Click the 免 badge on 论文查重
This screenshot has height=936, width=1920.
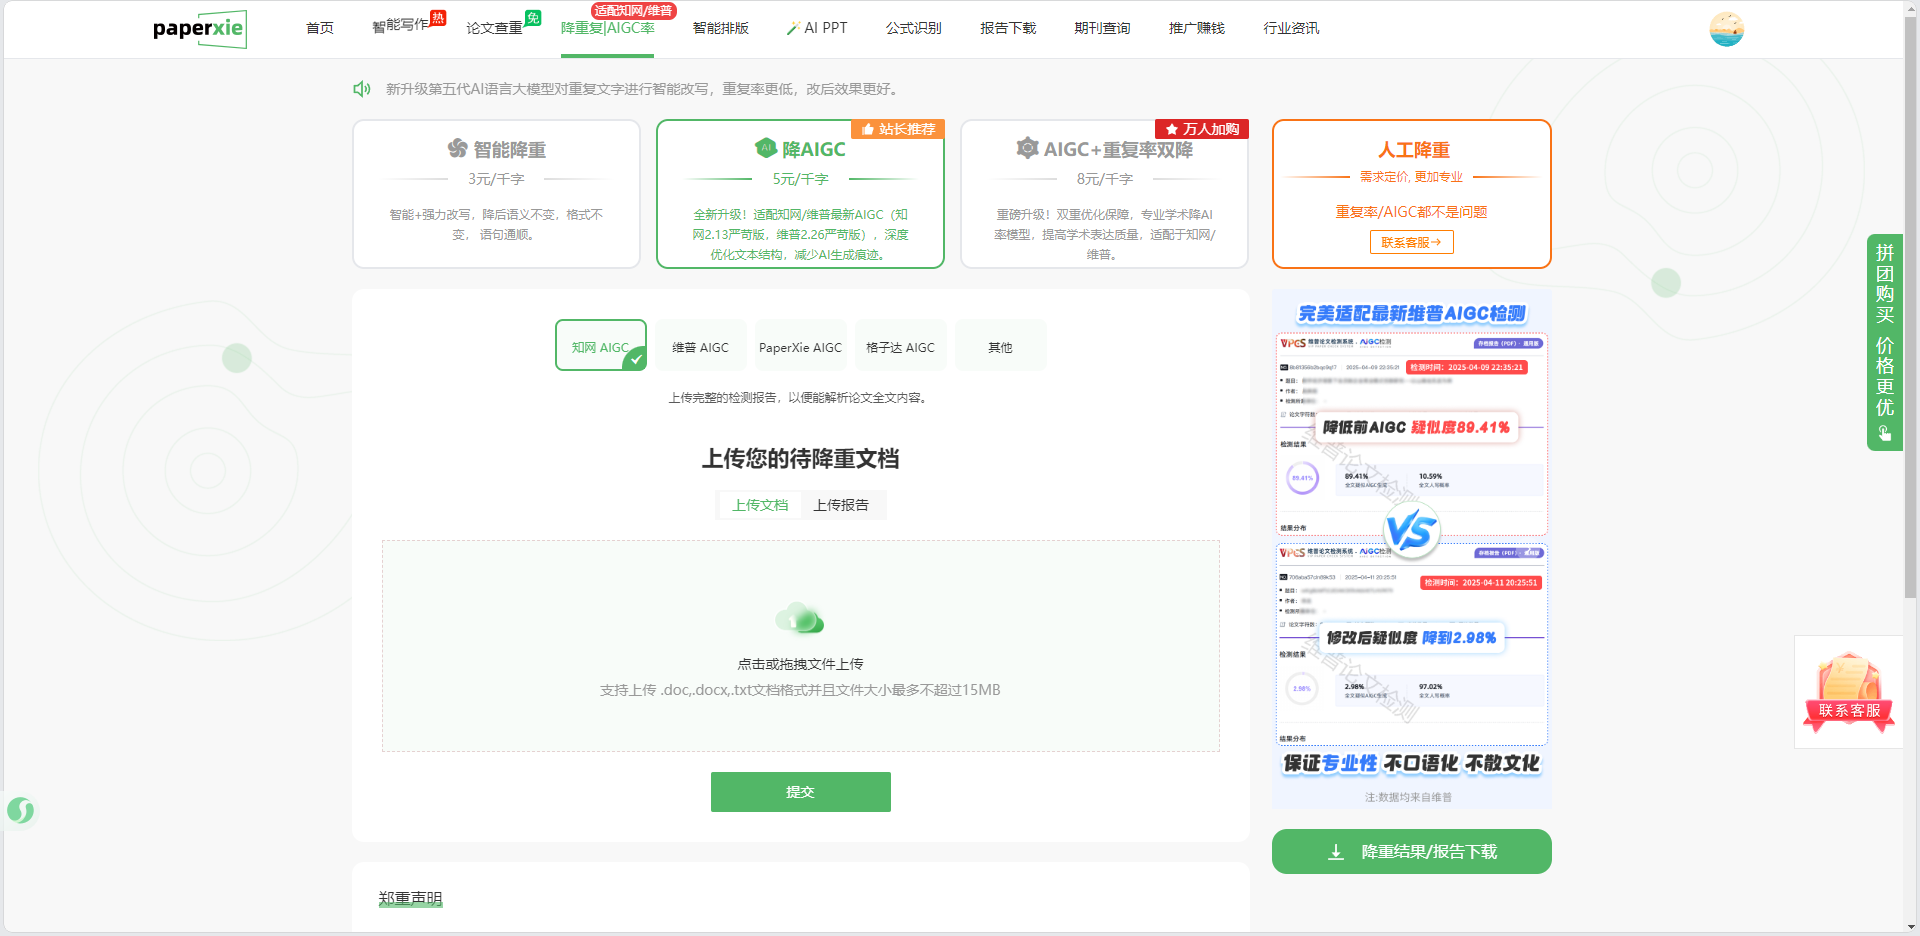(533, 17)
